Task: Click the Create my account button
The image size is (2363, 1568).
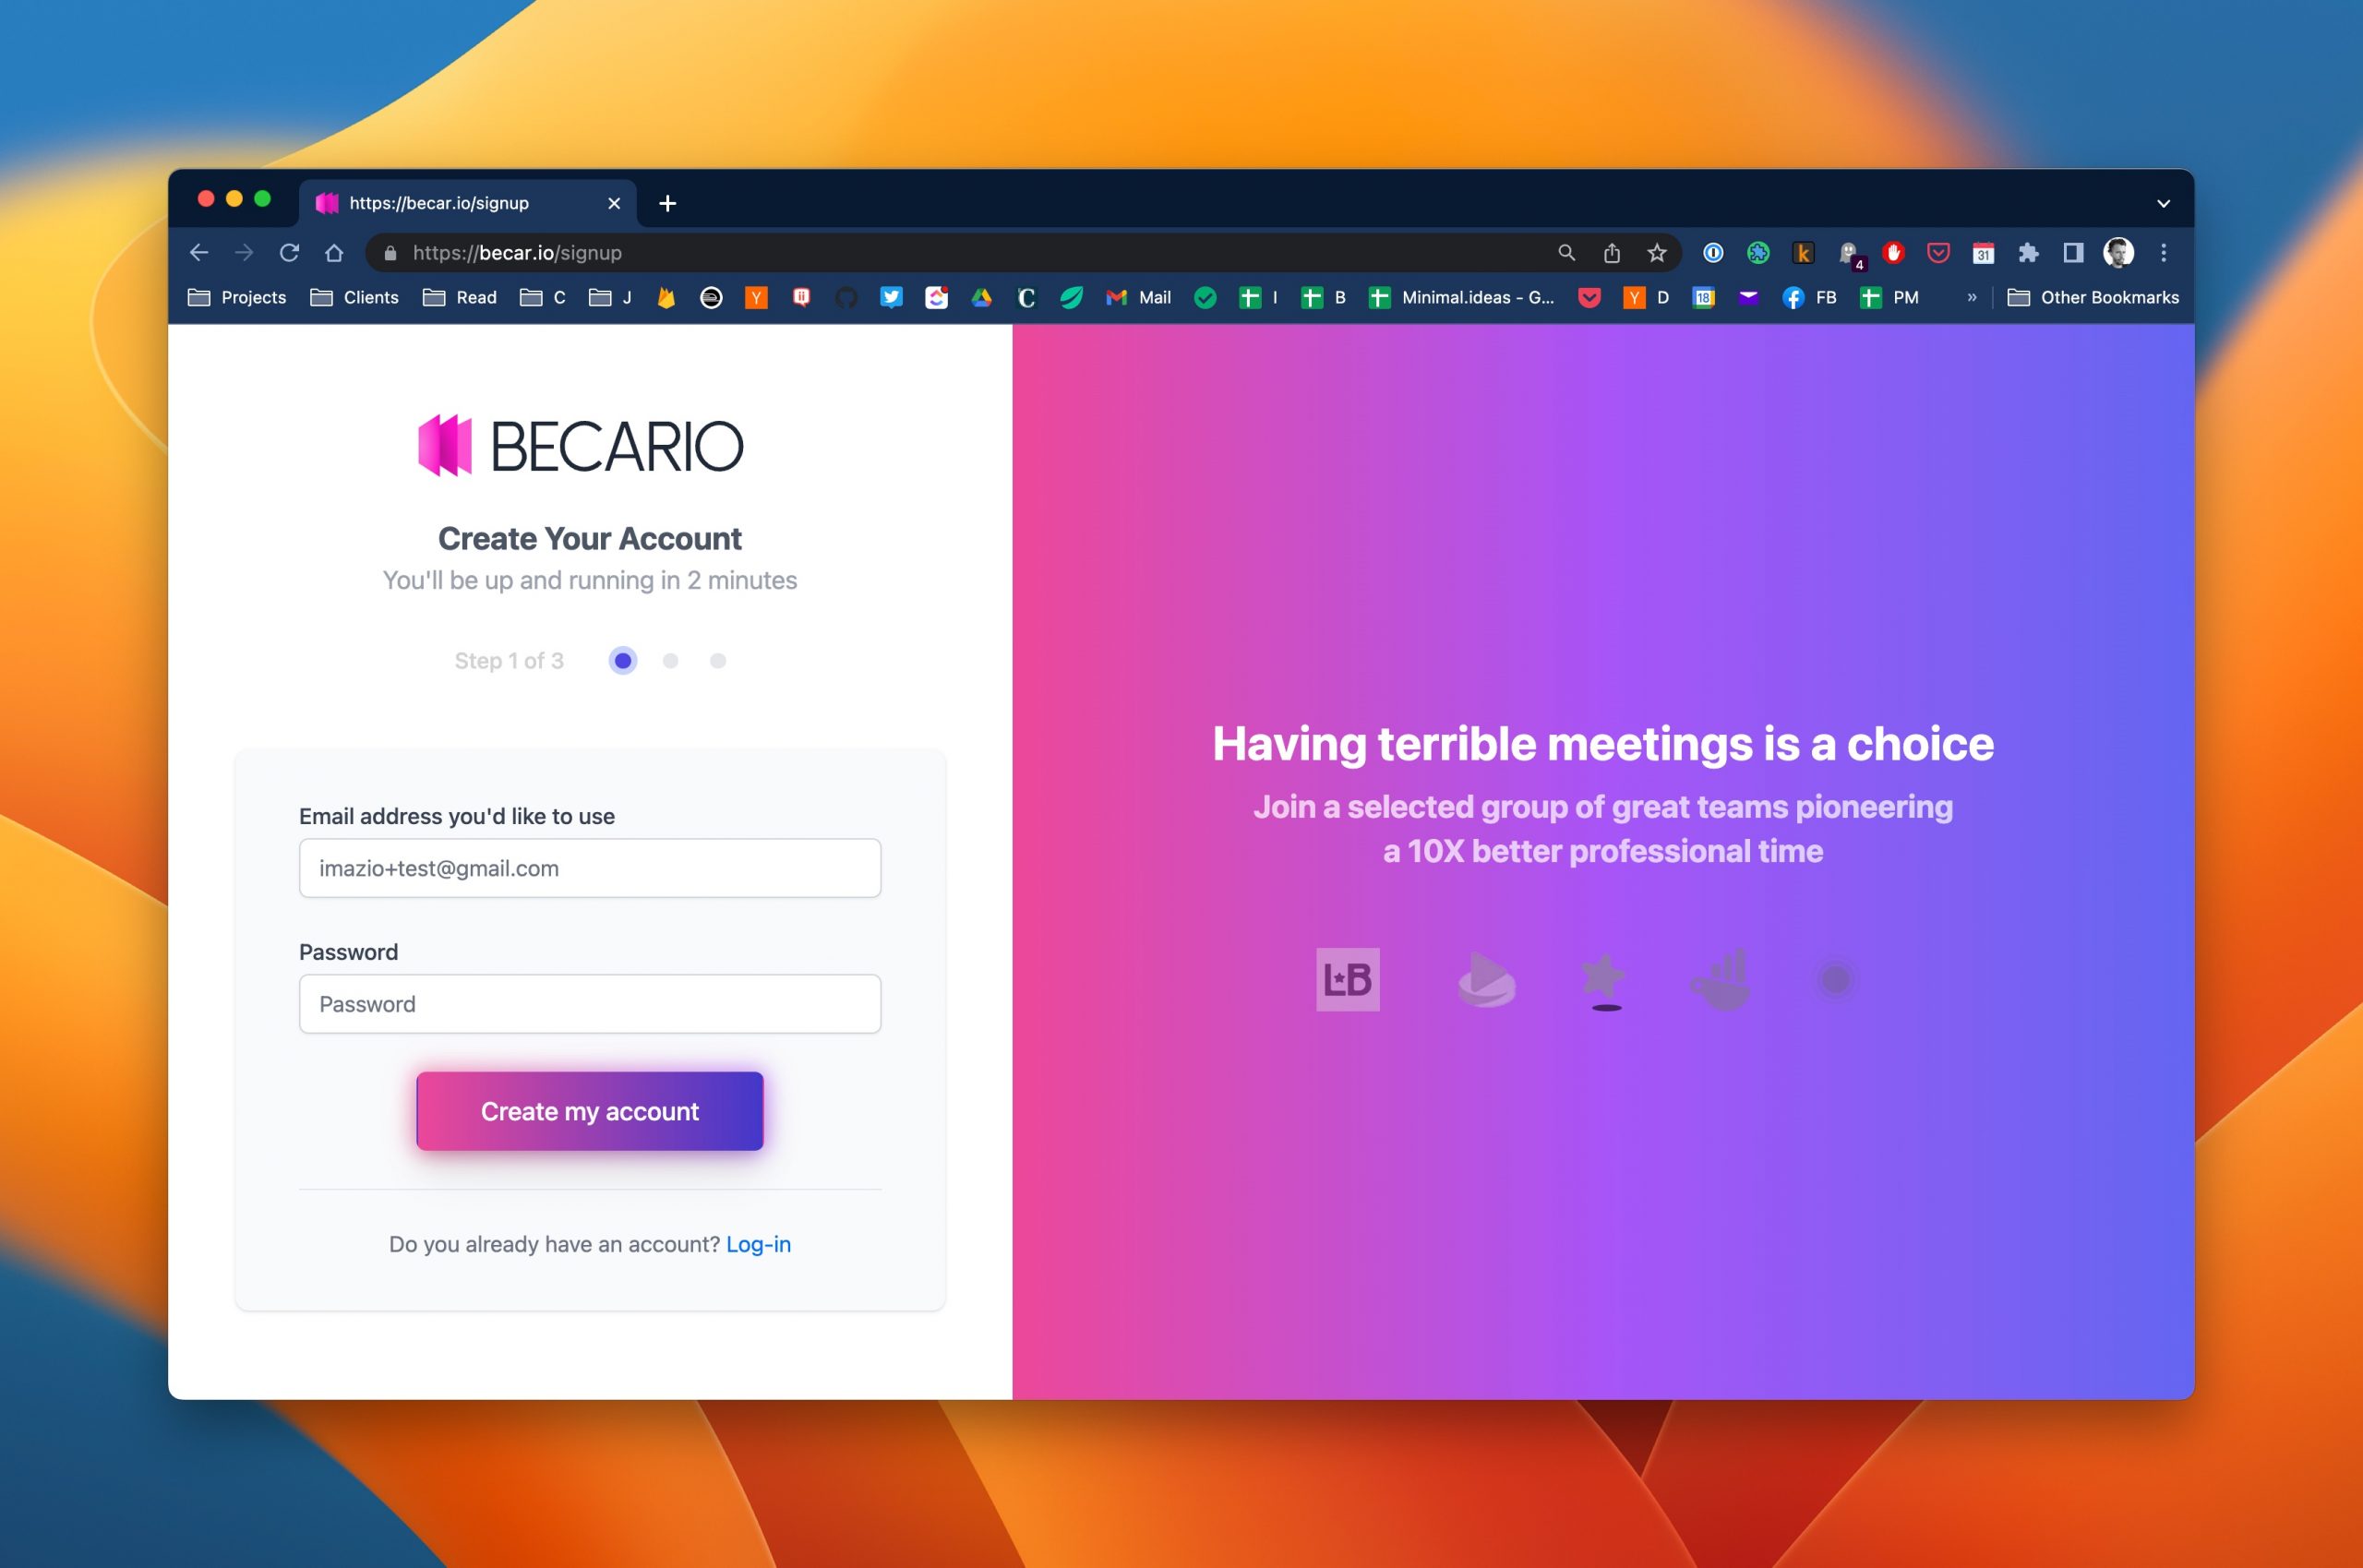Action: [590, 1111]
